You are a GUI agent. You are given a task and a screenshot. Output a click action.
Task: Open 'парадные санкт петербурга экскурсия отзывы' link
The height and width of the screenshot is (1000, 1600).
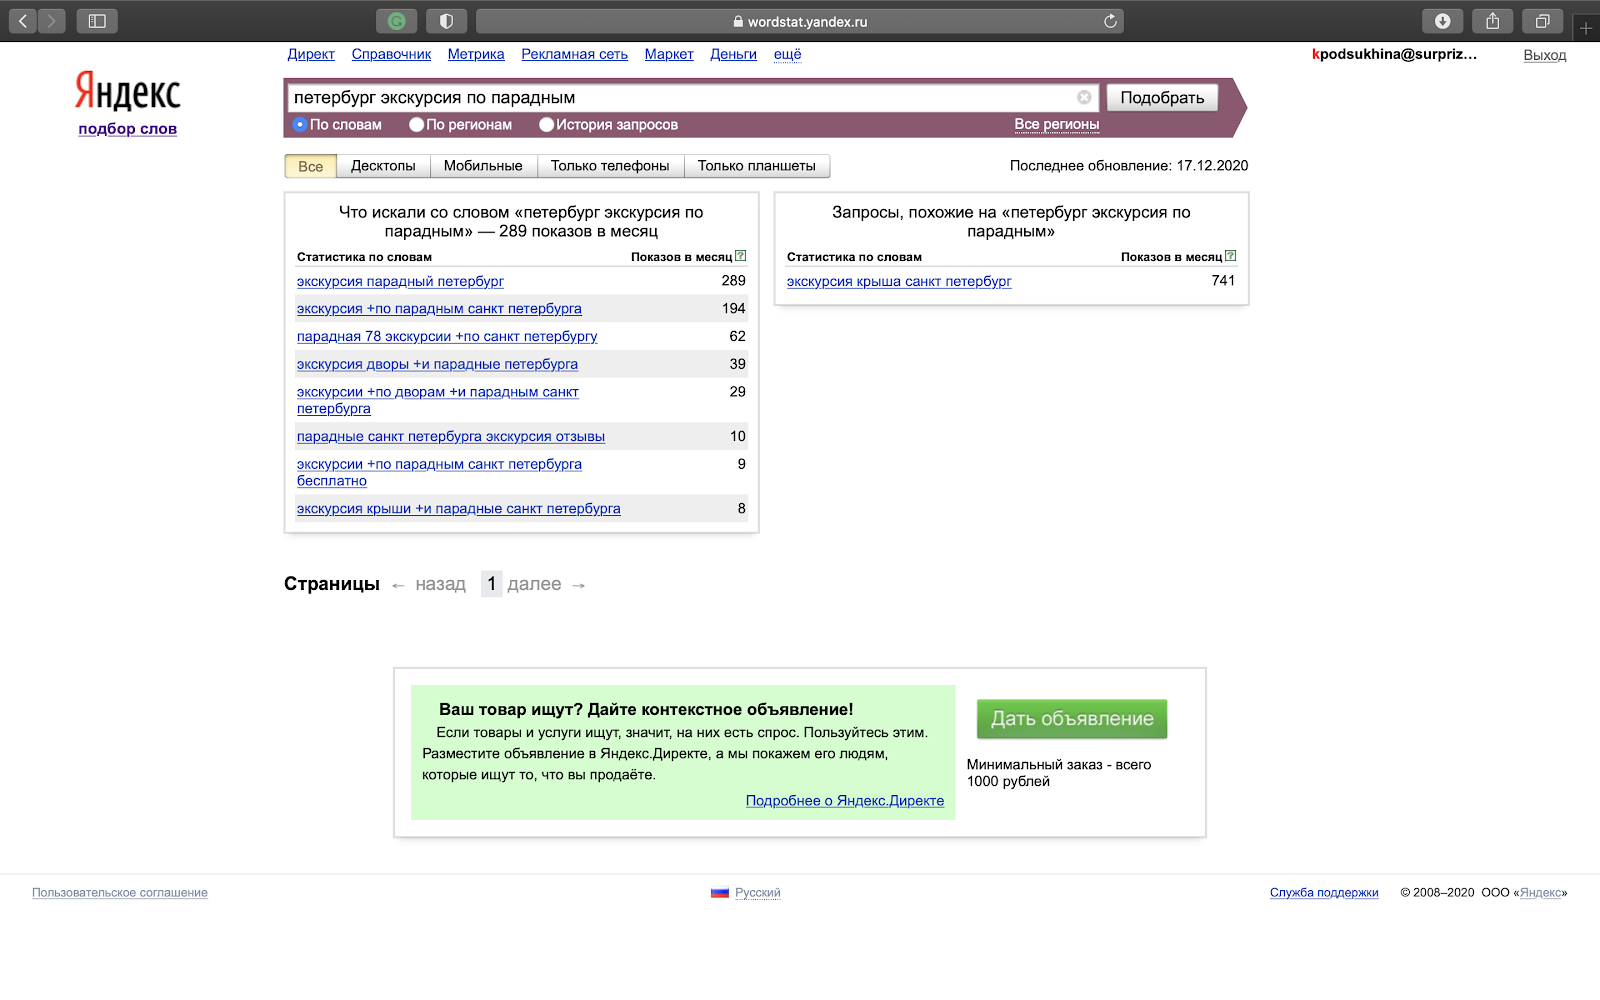click(451, 436)
